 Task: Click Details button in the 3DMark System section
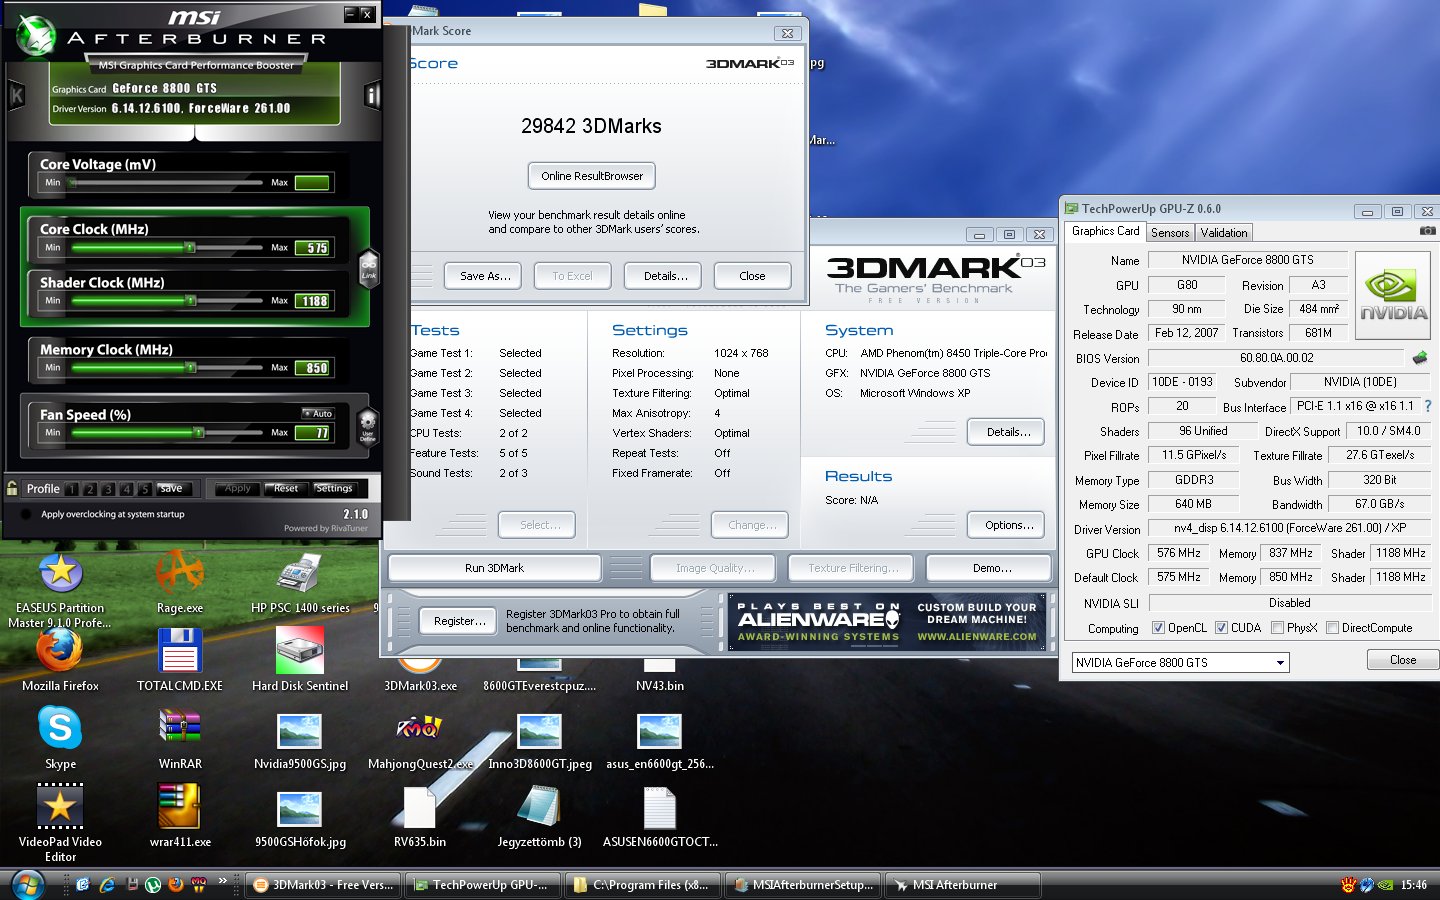[1007, 432]
